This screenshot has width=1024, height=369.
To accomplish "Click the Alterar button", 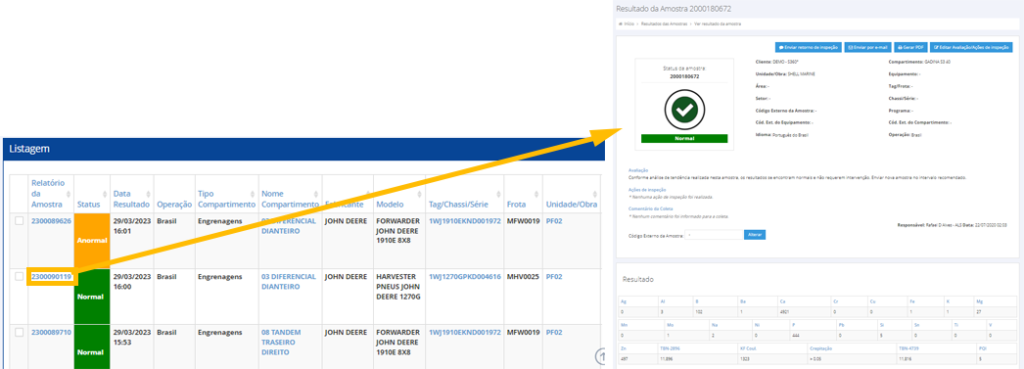I will tap(754, 234).
